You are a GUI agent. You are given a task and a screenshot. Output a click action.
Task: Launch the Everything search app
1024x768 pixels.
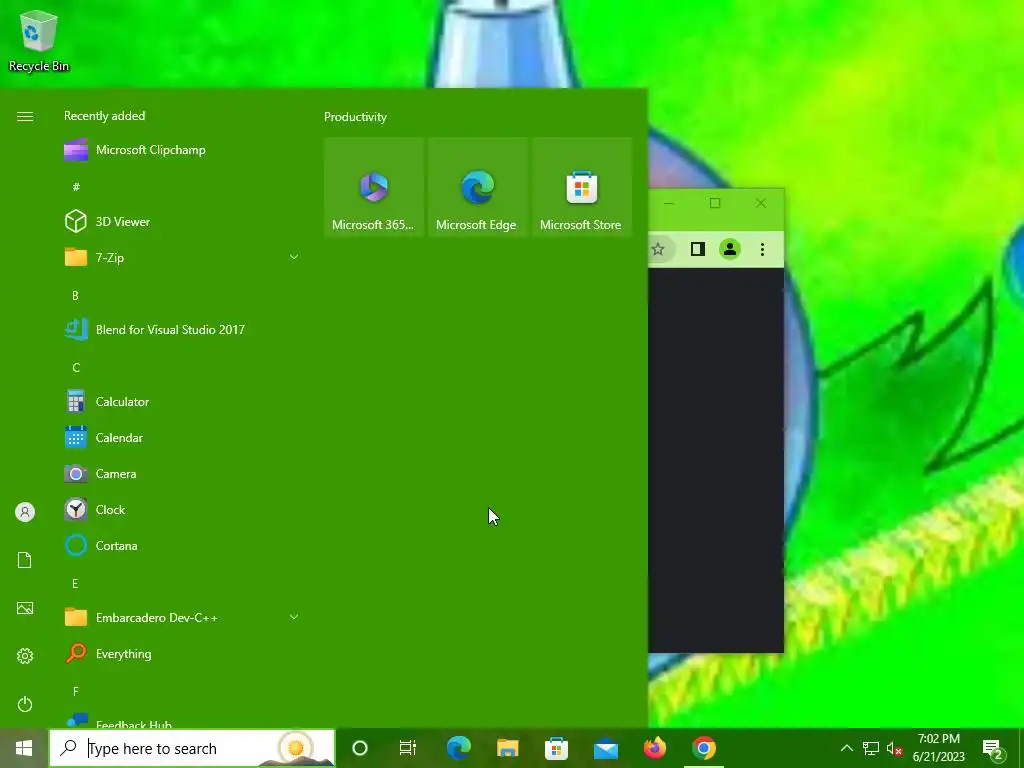click(182, 654)
